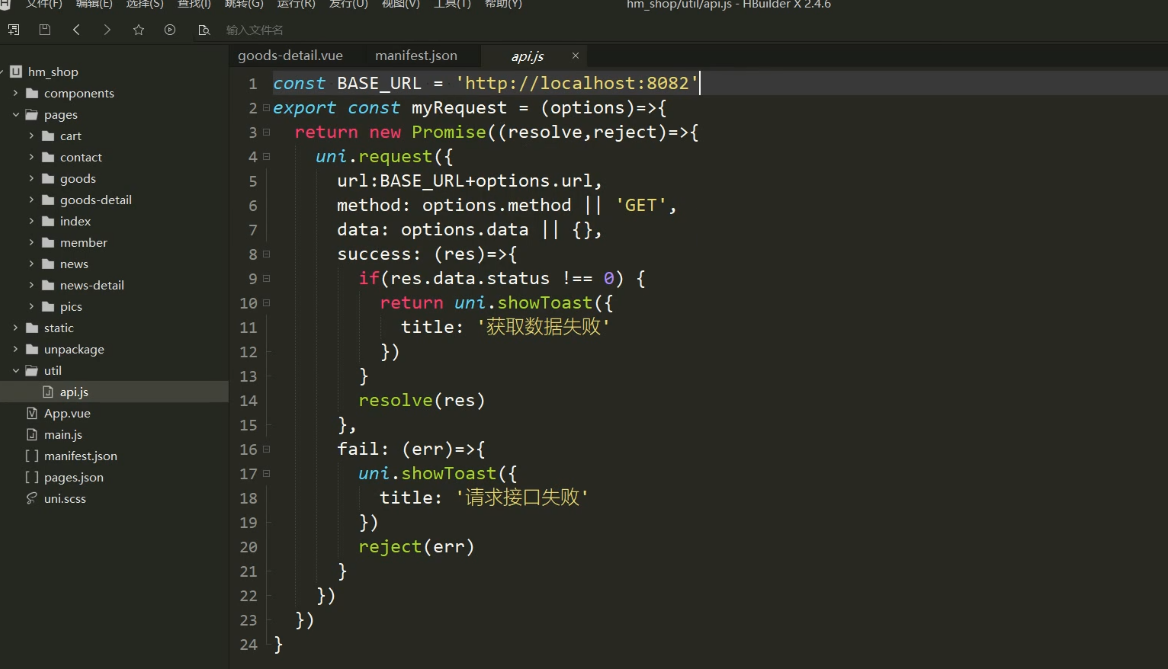Click the run play icon in toolbar
The height and width of the screenshot is (669, 1168).
pos(170,30)
